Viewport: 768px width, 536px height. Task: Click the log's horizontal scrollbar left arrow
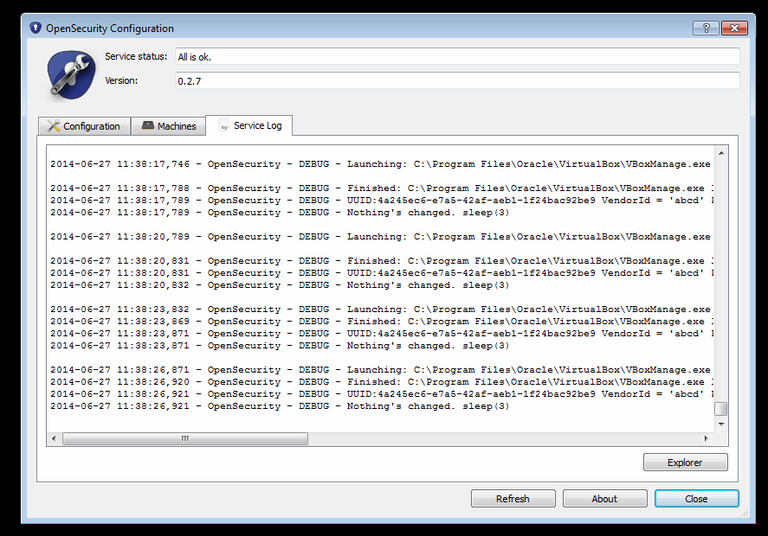click(54, 438)
